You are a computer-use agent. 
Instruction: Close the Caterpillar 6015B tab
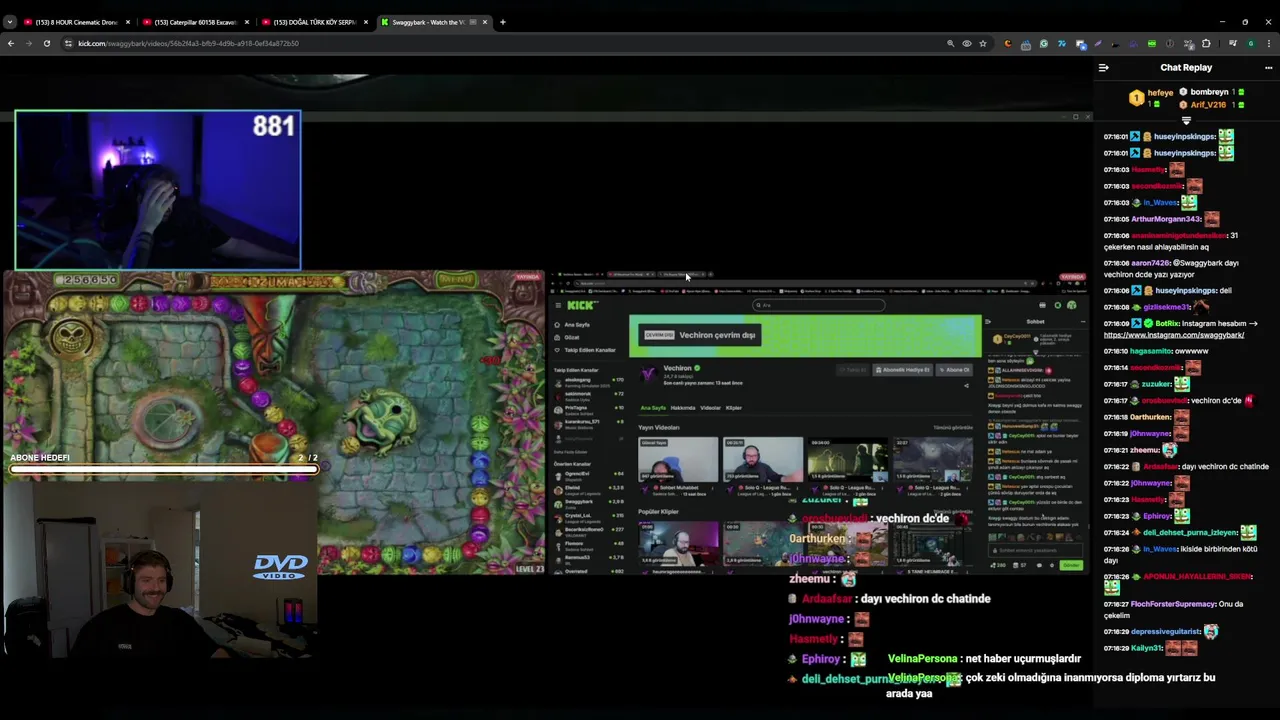246,22
